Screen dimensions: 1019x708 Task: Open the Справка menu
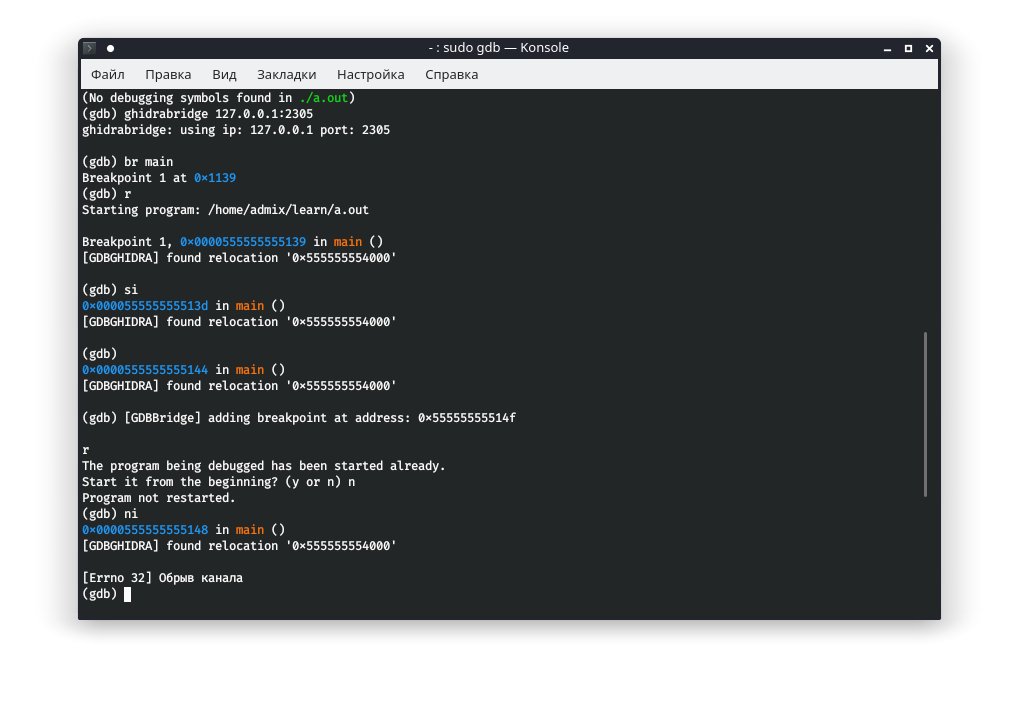click(452, 75)
